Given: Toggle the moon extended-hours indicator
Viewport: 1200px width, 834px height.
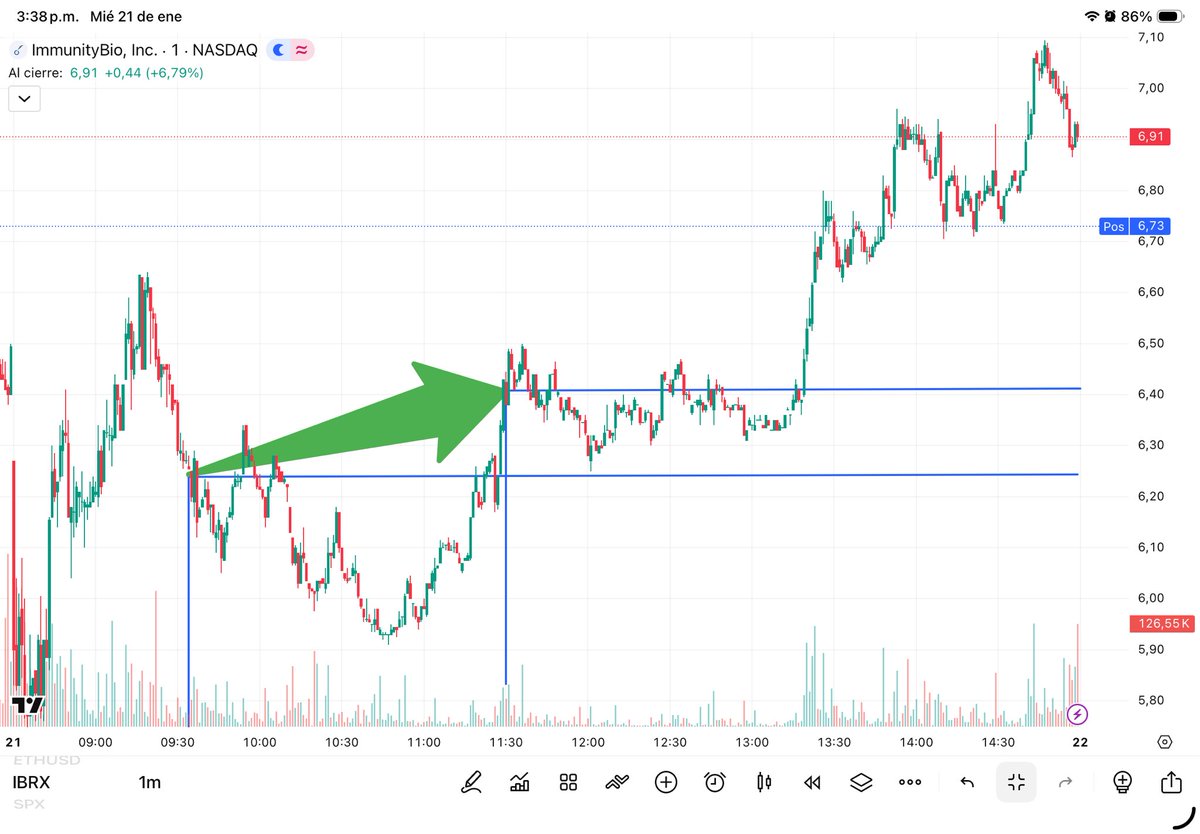Looking at the screenshot, I should [279, 49].
